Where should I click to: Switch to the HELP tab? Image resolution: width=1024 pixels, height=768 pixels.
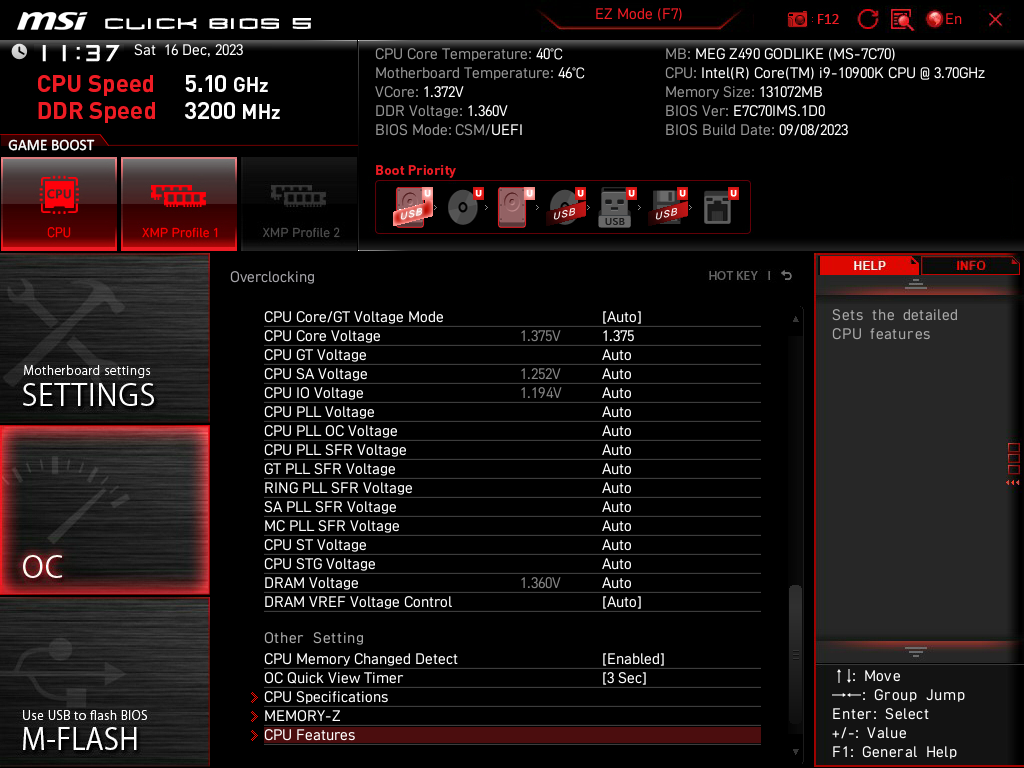[869, 265]
